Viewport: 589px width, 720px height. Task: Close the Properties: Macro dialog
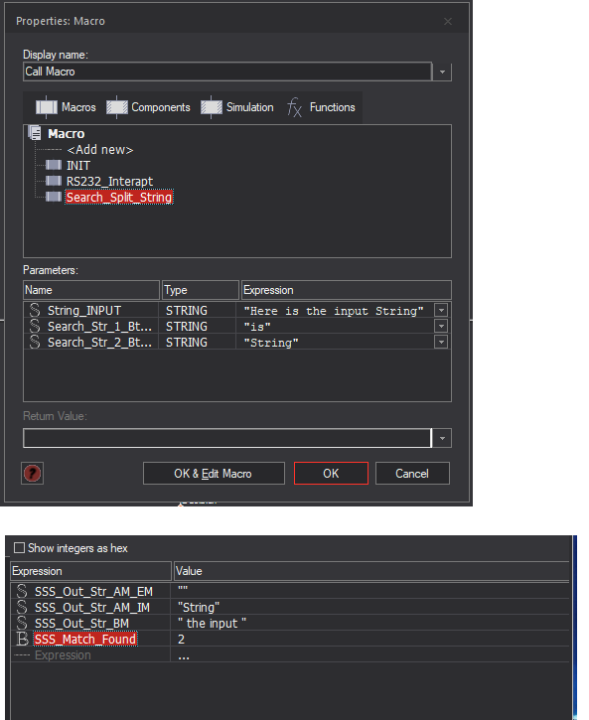(448, 22)
